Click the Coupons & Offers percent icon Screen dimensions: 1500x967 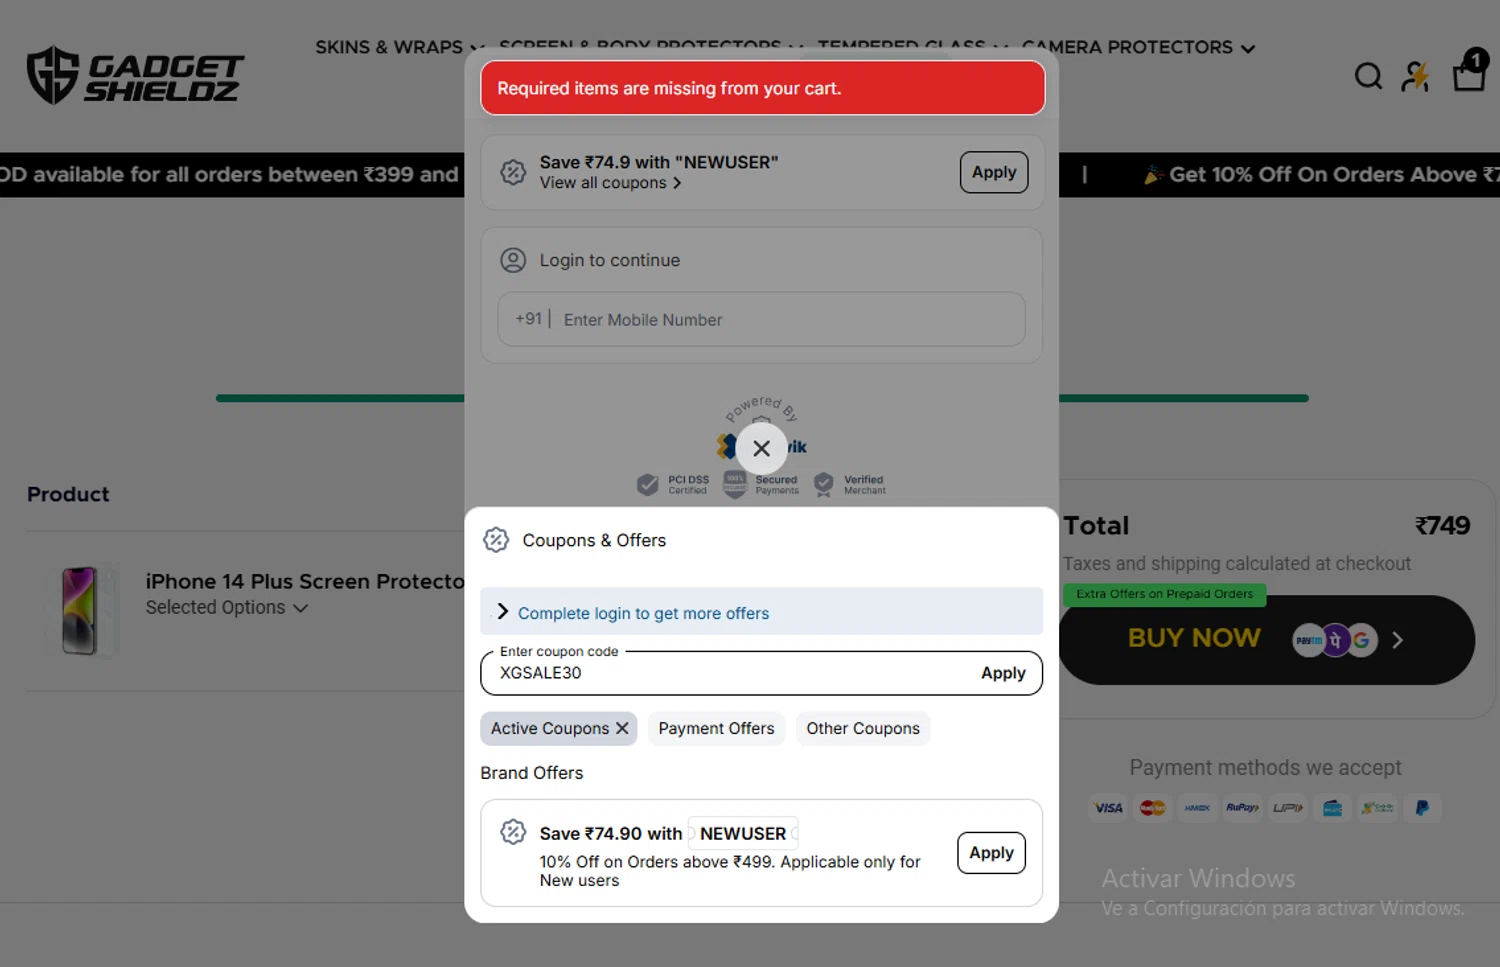pyautogui.click(x=496, y=540)
